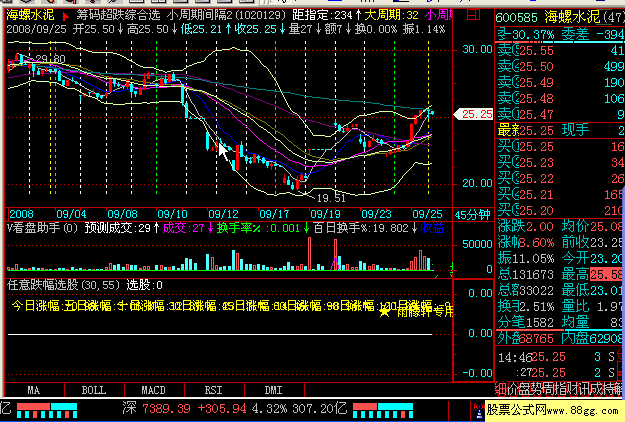The image size is (625, 422).
Task: Switch to the BOLL indicator tab
Action: tap(94, 390)
